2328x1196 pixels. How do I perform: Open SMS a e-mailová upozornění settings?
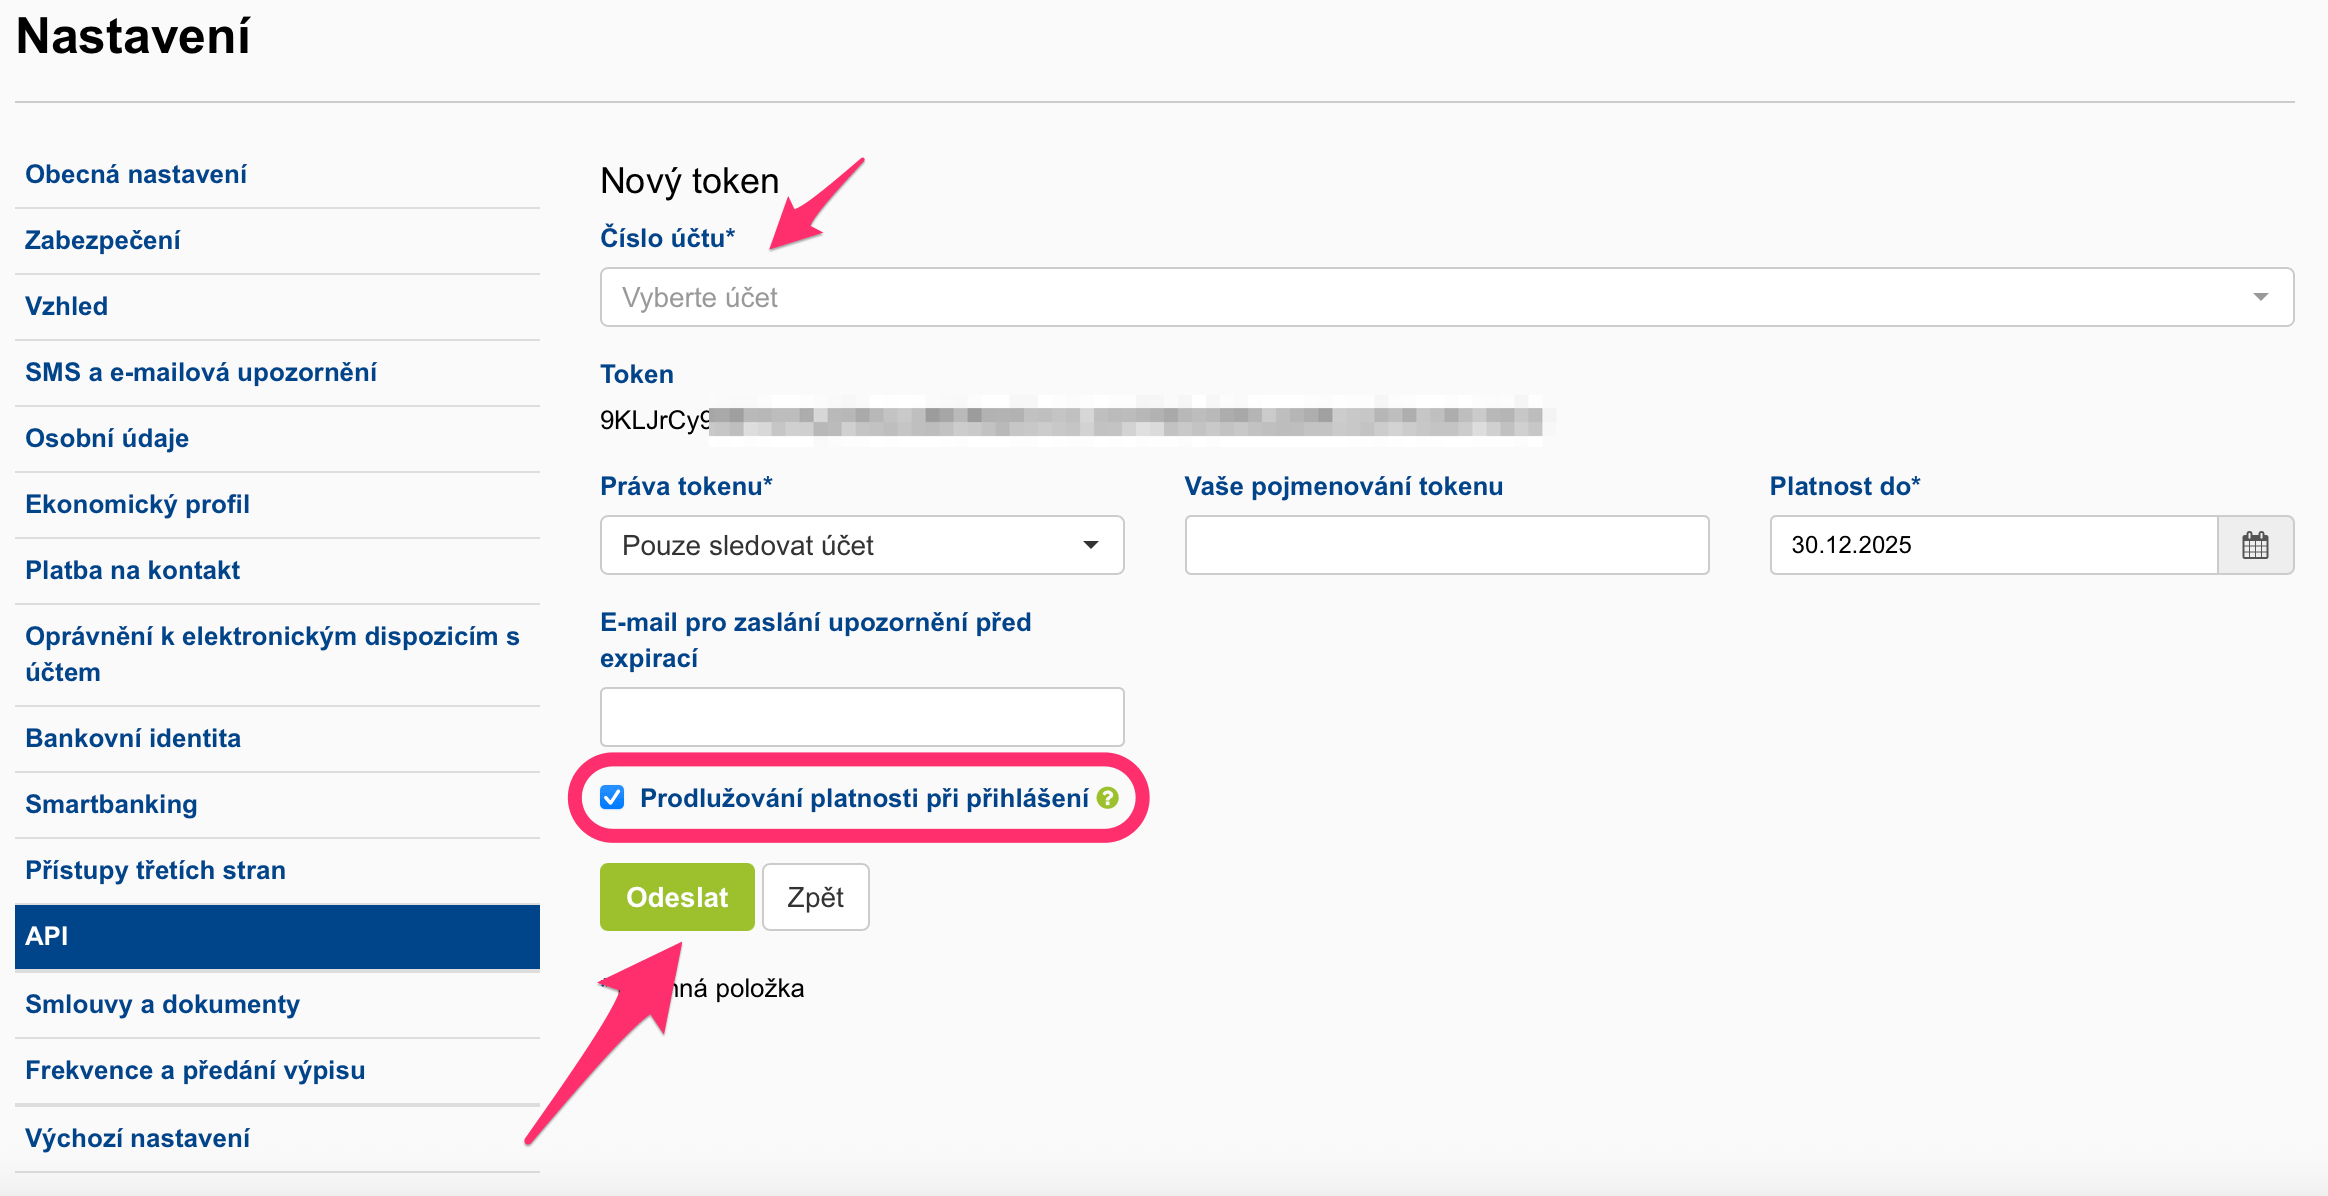[x=201, y=372]
